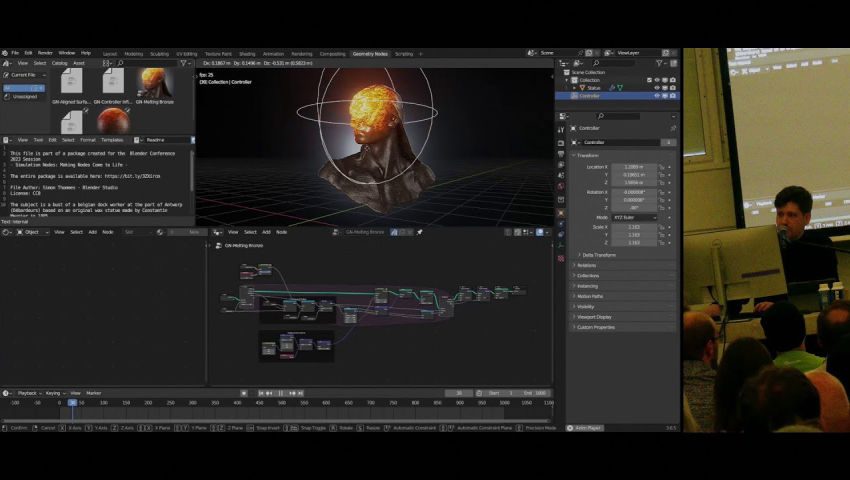Expand the Statue object in outliner
The width and height of the screenshot is (850, 480).
pos(575,88)
